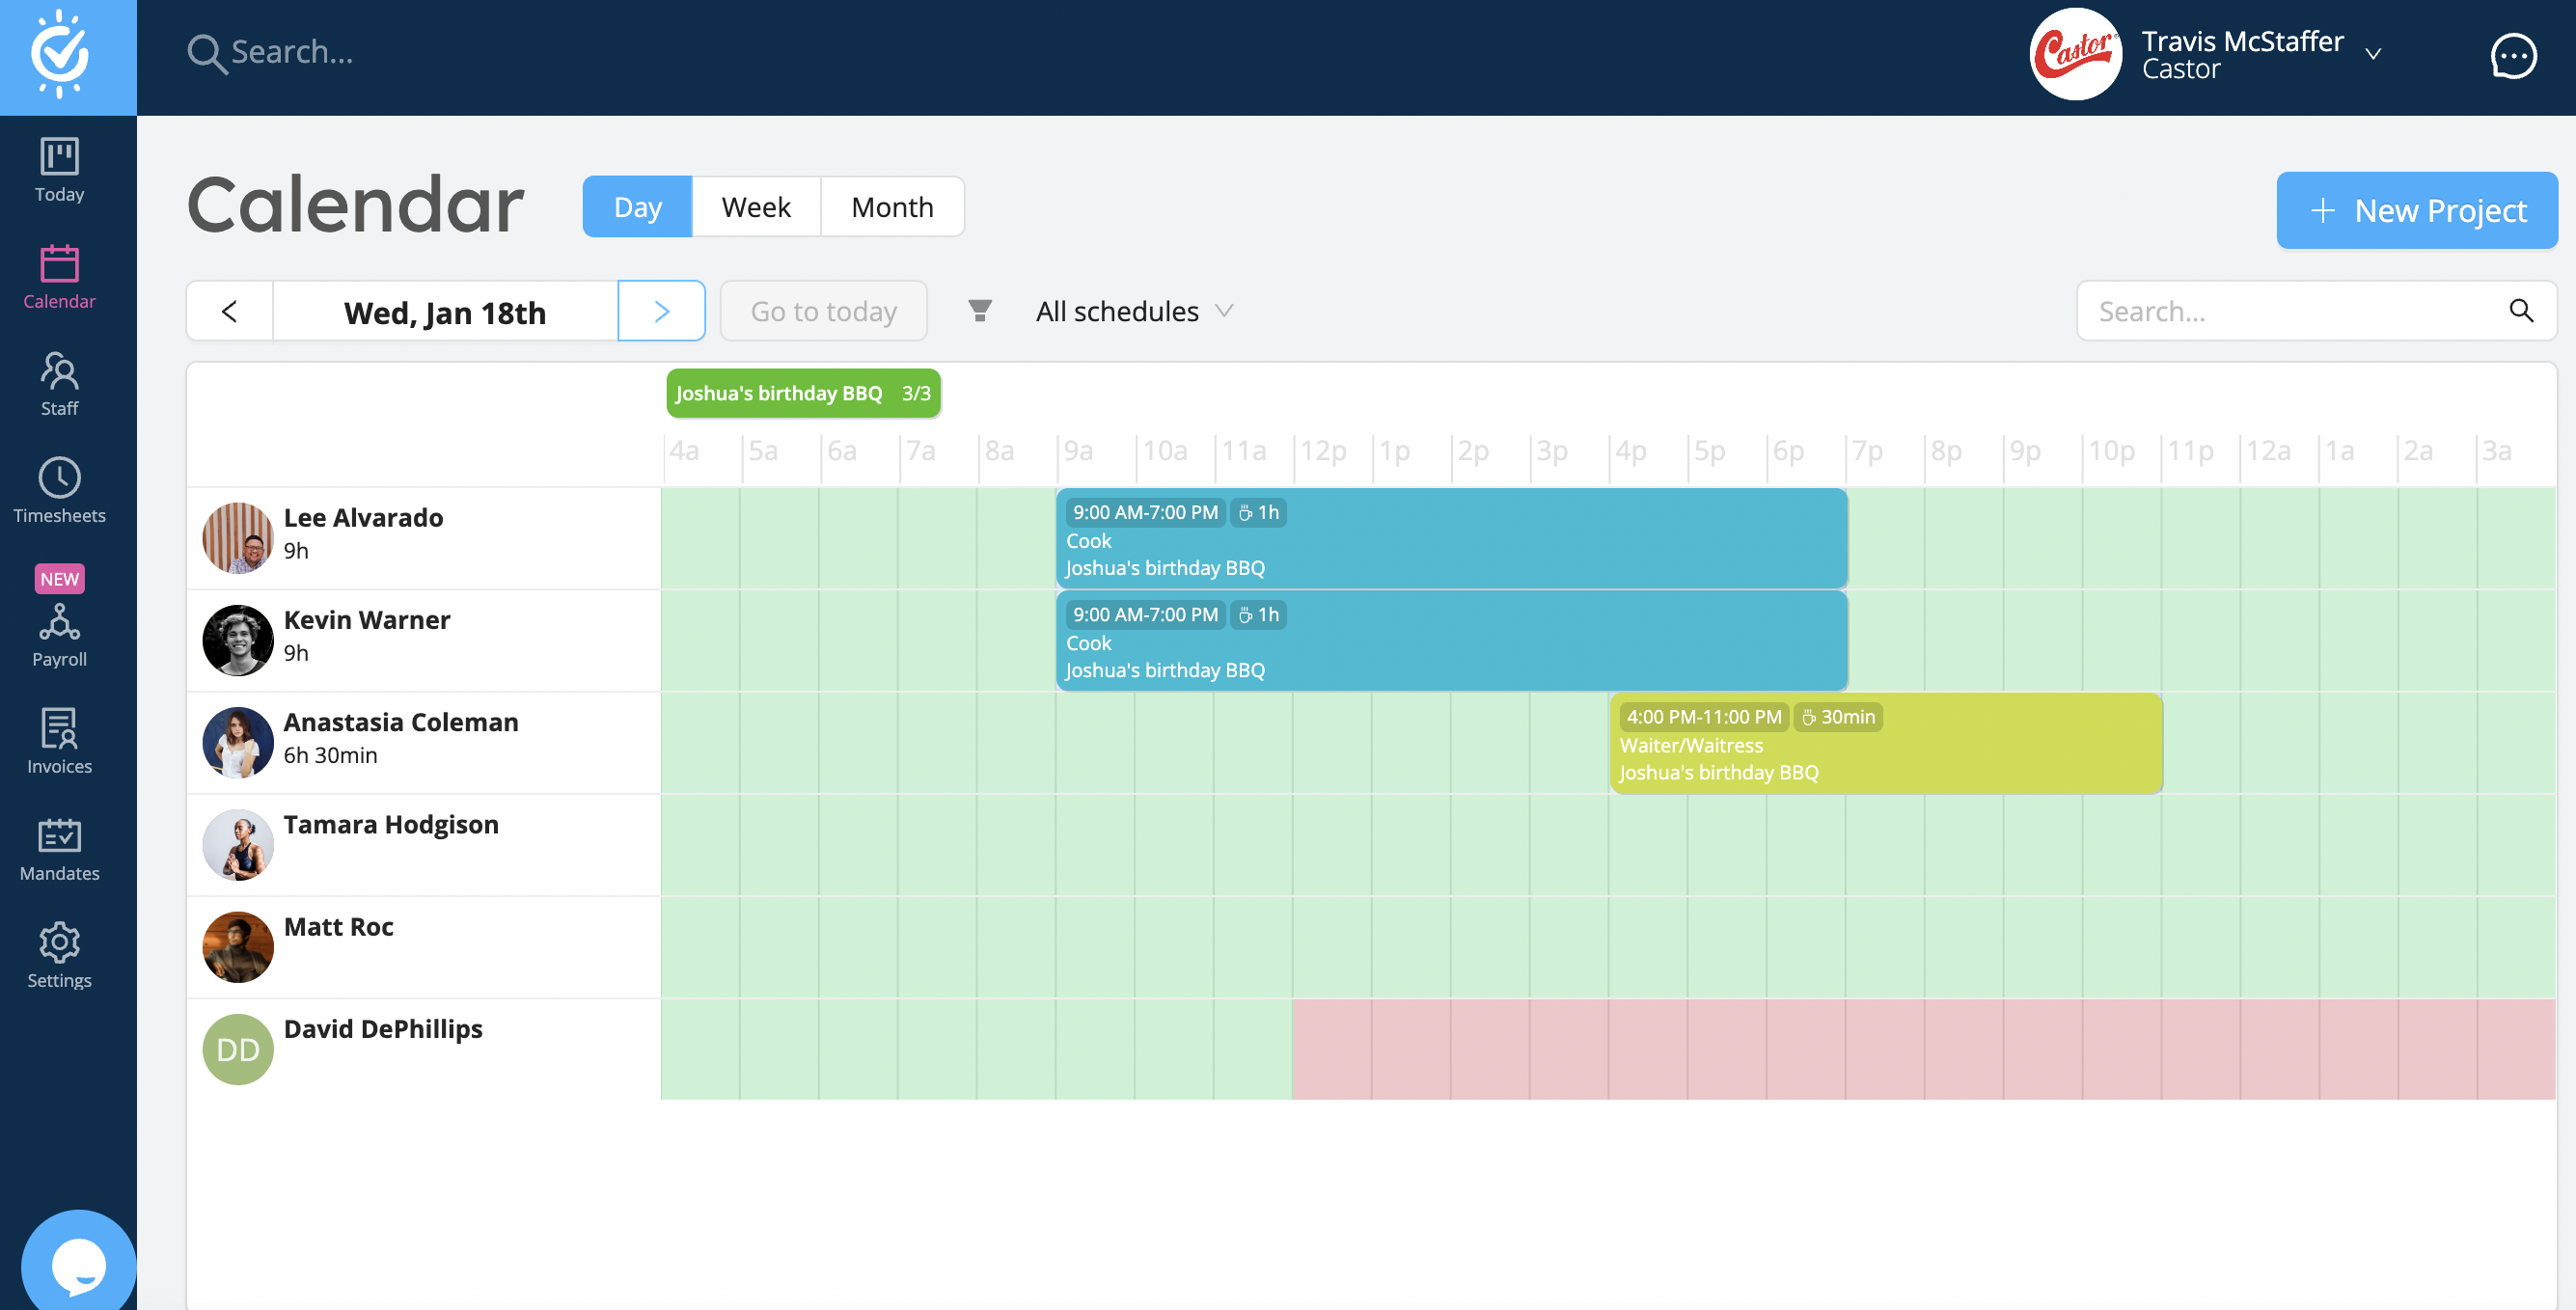The height and width of the screenshot is (1310, 2576).
Task: Open the schedule filter icon
Action: (x=981, y=311)
